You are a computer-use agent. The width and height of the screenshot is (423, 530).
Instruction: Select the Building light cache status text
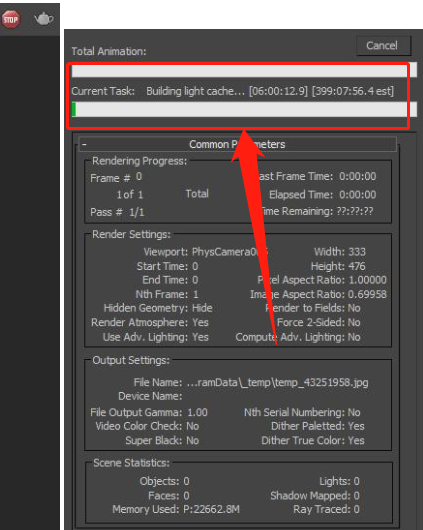pyautogui.click(x=195, y=91)
